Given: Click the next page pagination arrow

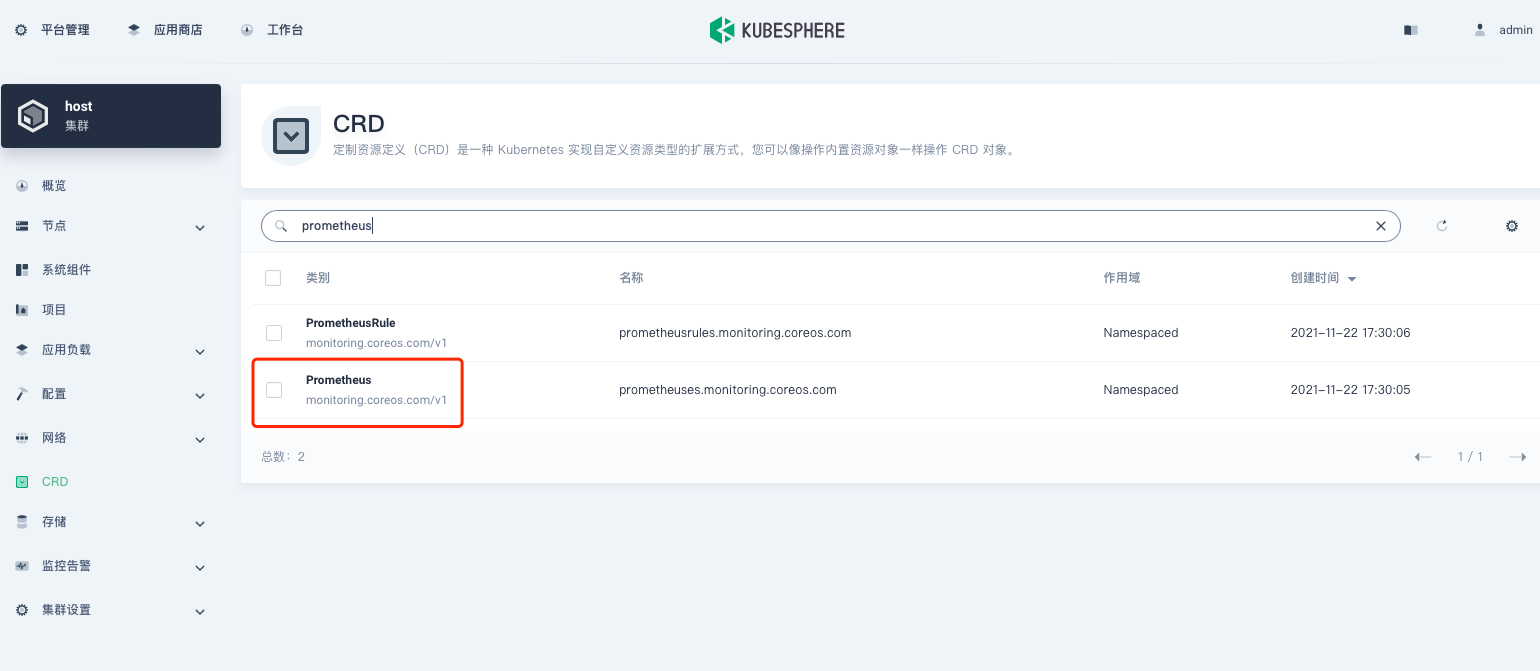Looking at the screenshot, I should pyautogui.click(x=1518, y=457).
